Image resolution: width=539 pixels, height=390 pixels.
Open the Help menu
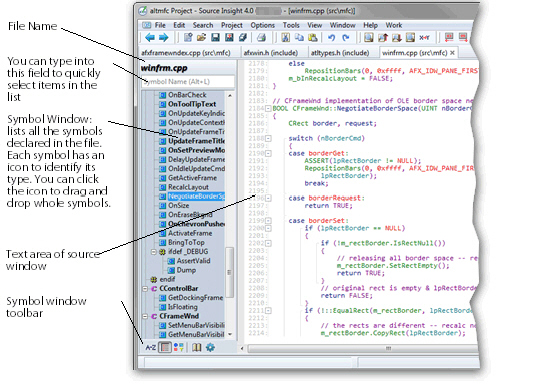click(370, 25)
